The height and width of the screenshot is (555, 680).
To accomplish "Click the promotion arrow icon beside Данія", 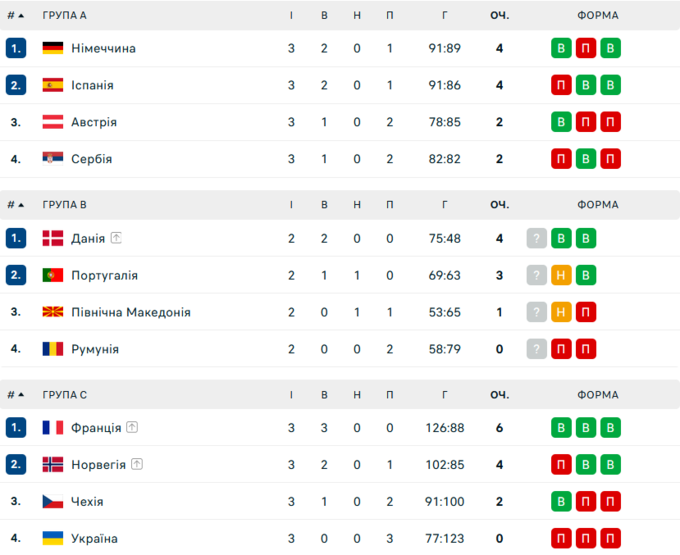I will (116, 238).
